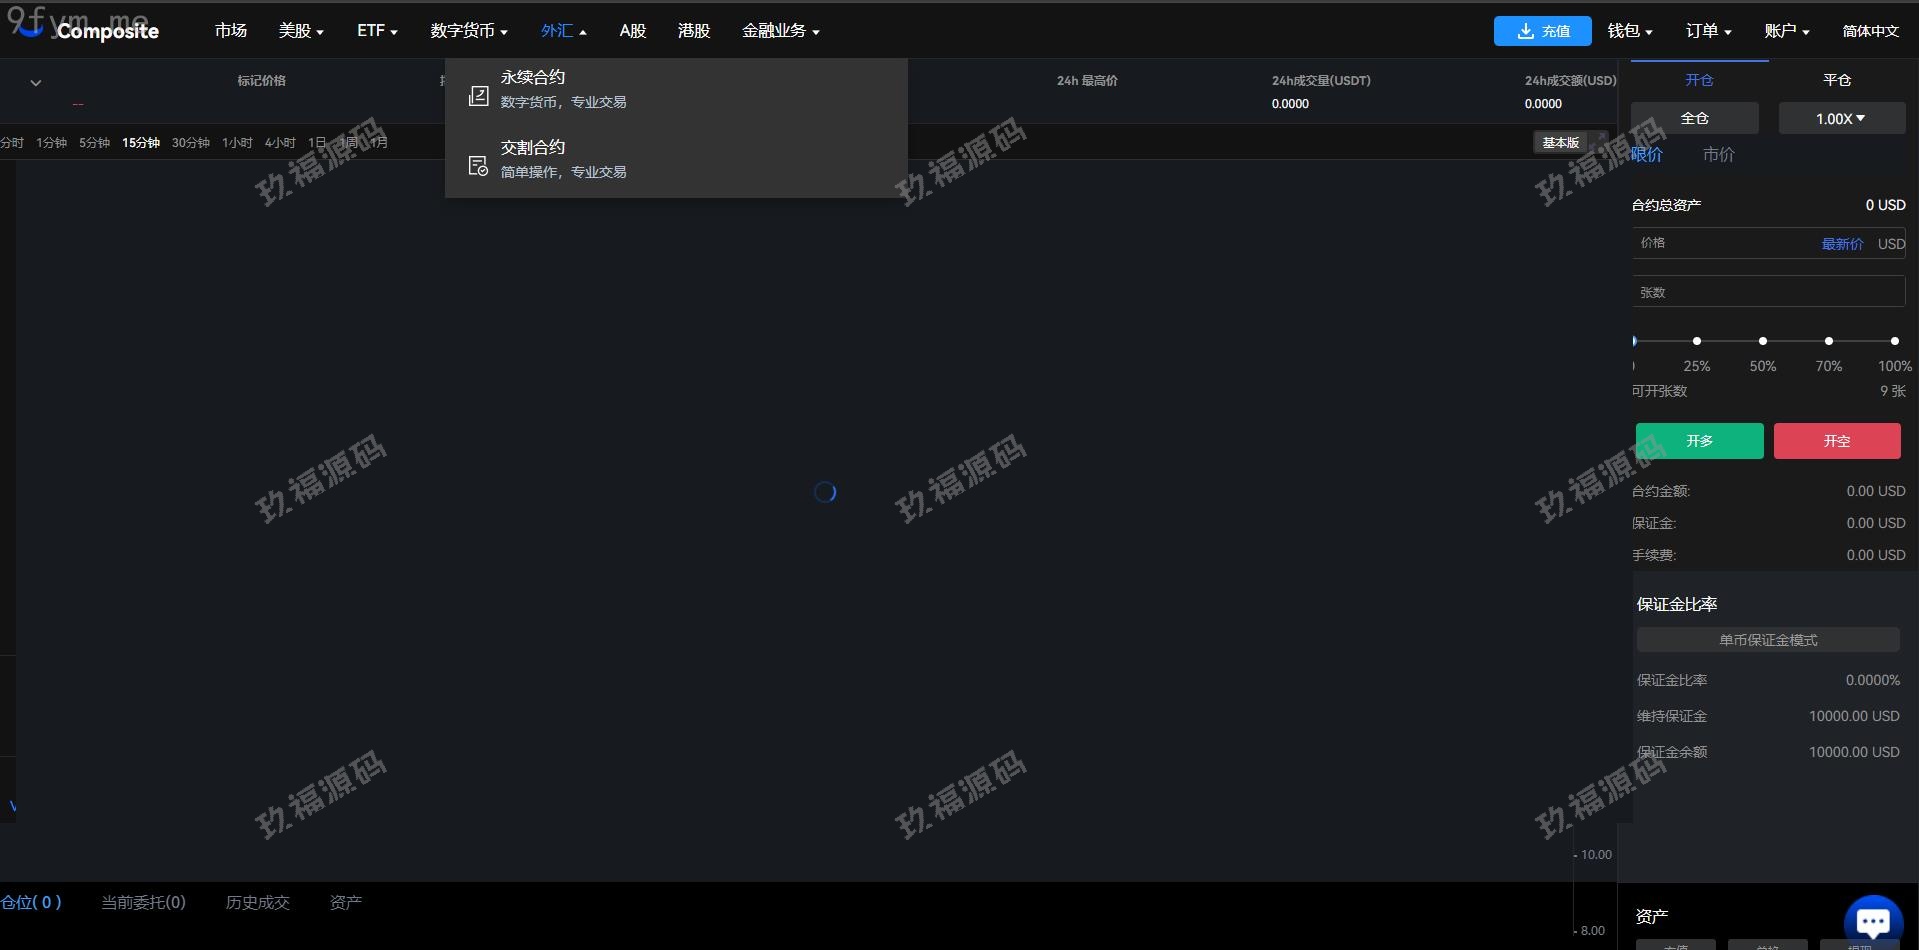This screenshot has width=1919, height=950.
Task: Click the 永续合约 perpetual contract icon
Action: (478, 95)
